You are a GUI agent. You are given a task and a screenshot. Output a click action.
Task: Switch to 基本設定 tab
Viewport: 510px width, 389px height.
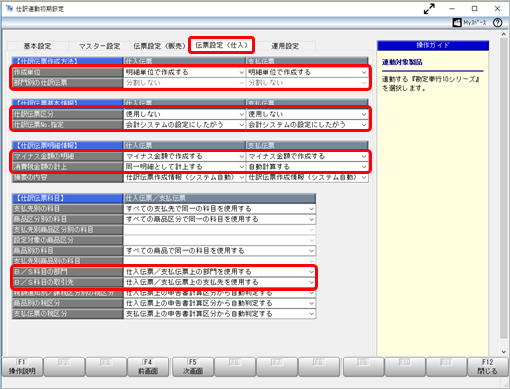(x=37, y=46)
